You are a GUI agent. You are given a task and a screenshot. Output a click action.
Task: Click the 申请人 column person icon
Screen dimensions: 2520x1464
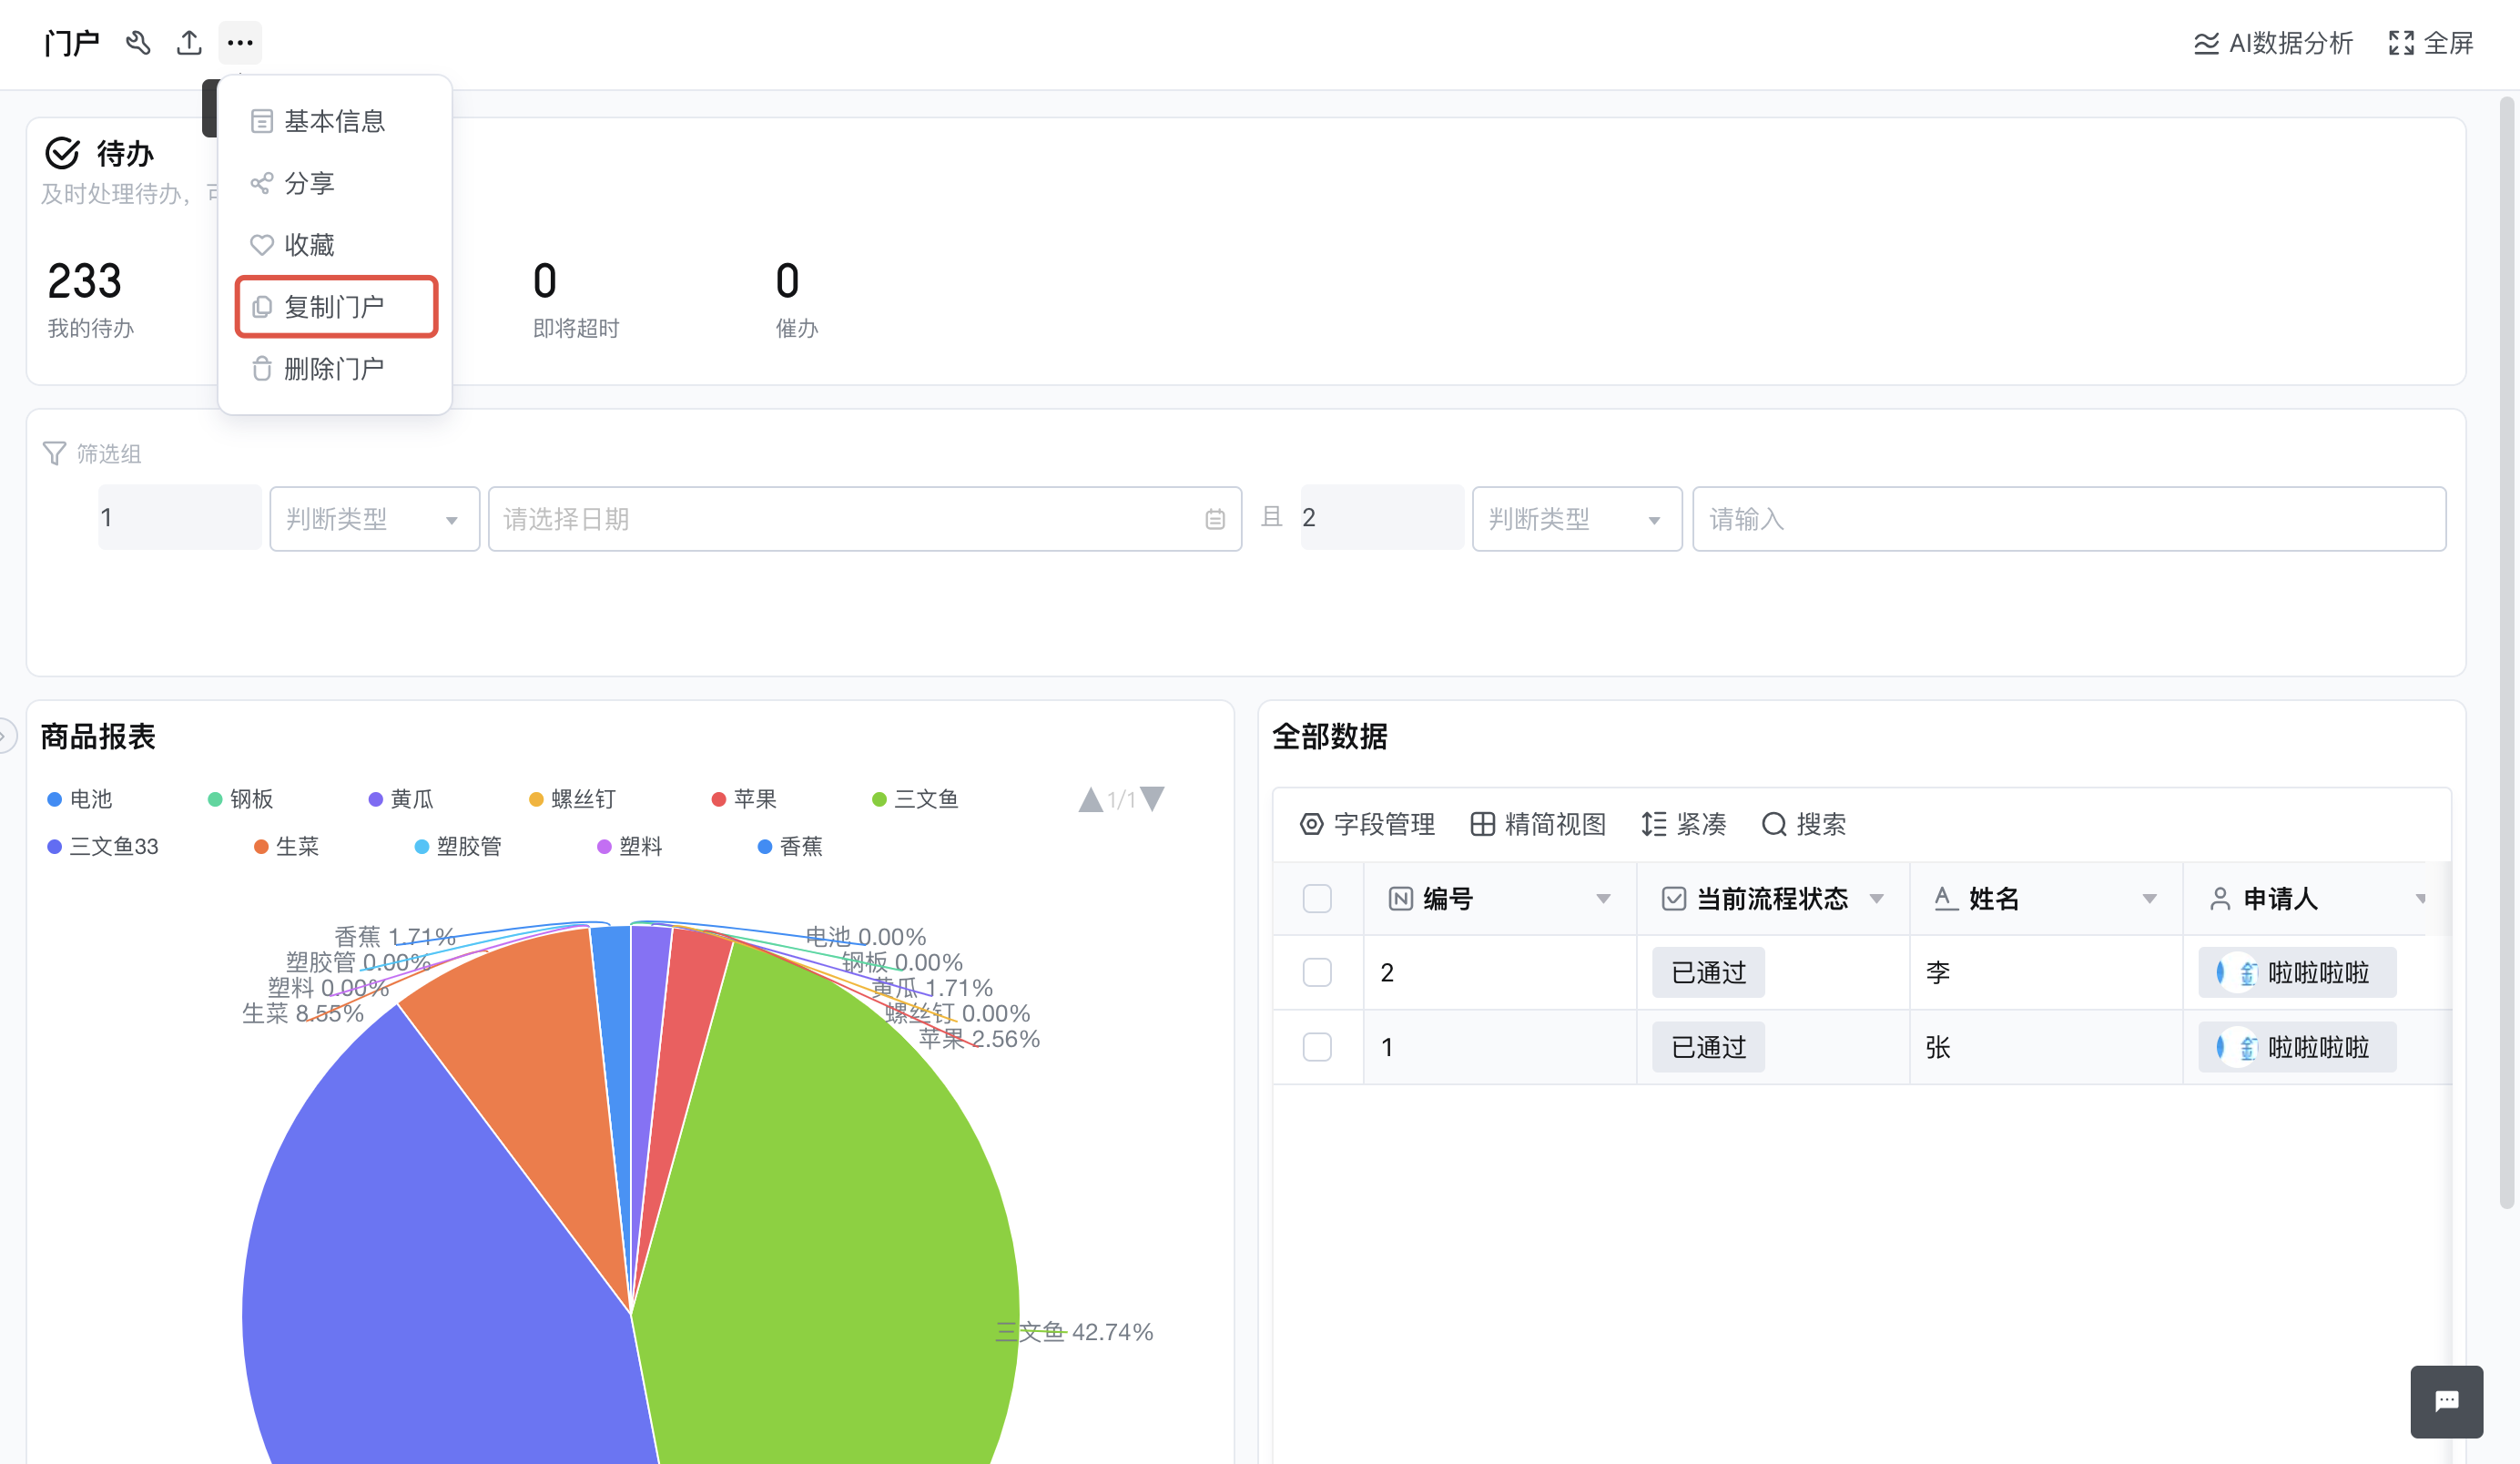click(2220, 899)
